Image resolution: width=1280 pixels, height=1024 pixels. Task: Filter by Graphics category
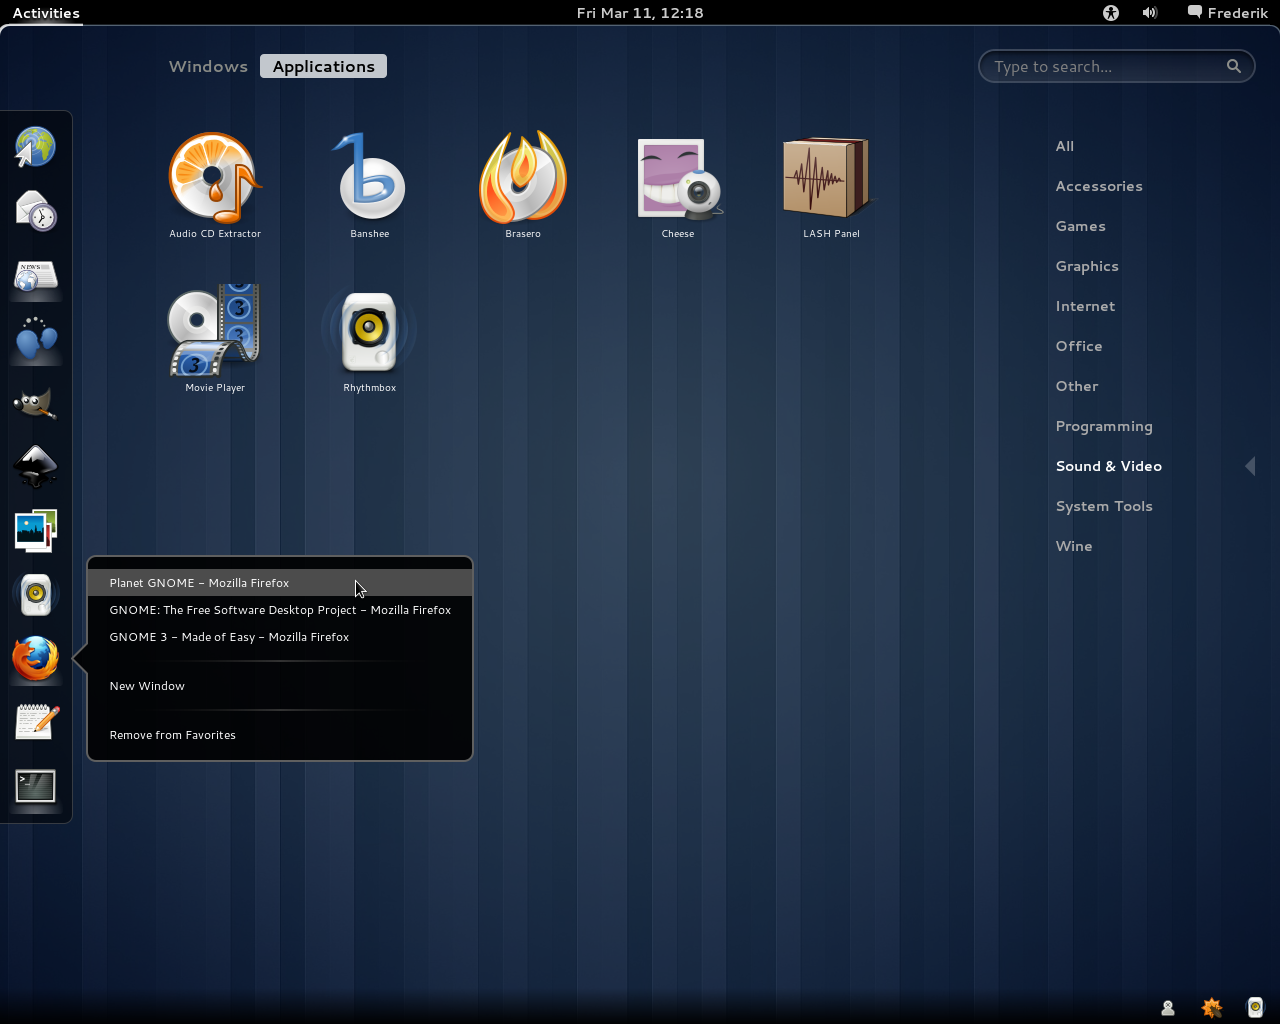(x=1087, y=266)
